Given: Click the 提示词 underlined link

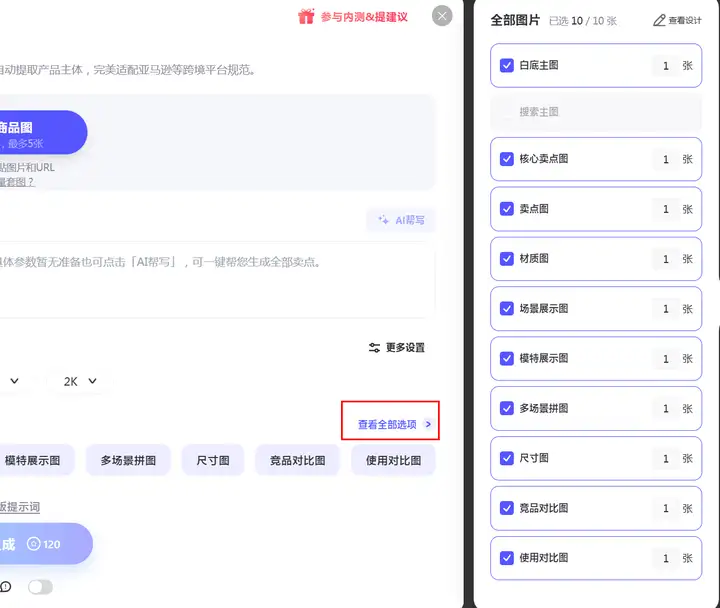Looking at the screenshot, I should point(19,507).
